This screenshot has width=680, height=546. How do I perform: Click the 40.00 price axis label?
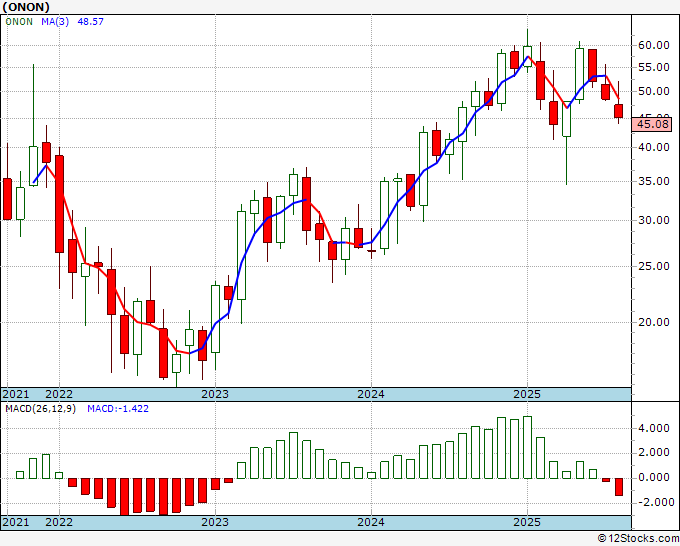[x=654, y=147]
